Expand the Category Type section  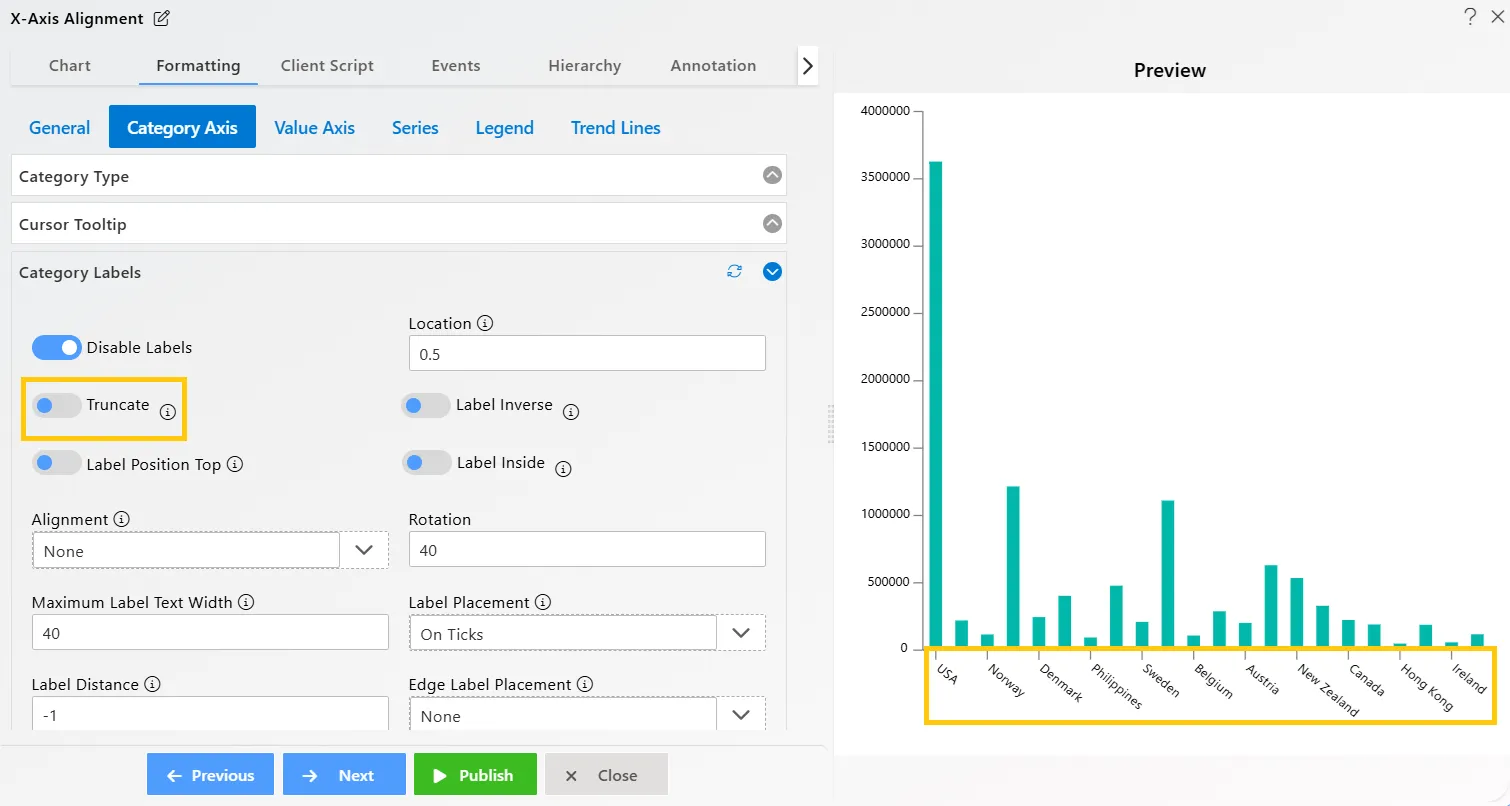tap(772, 175)
